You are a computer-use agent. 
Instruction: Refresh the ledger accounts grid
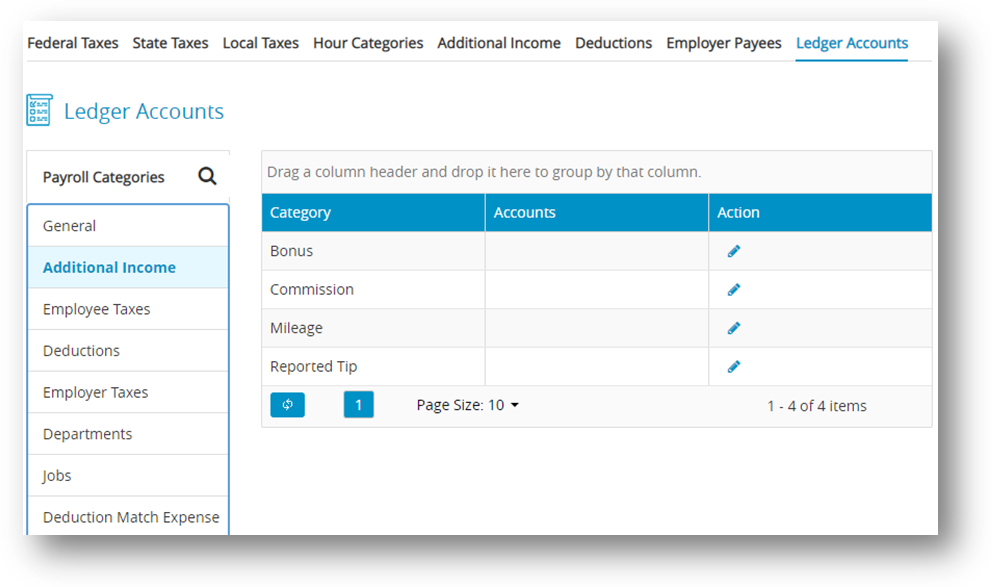(287, 405)
